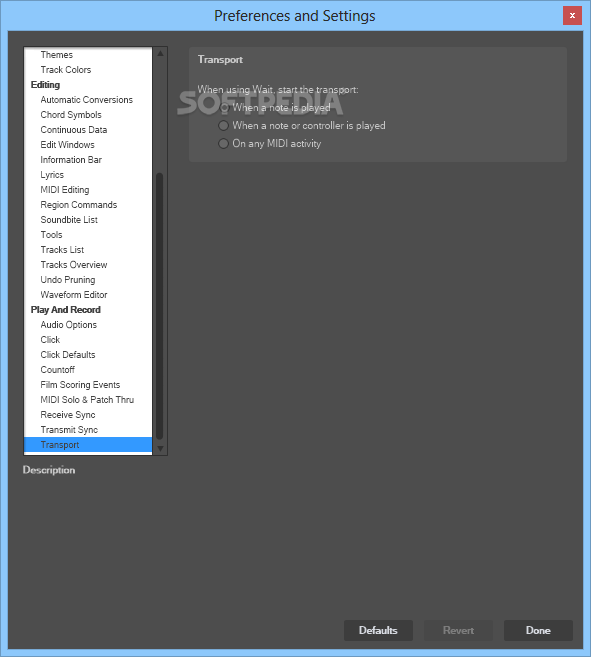Screen dimensions: 591x657
Task: Open Receive Sync preferences
Action: 88,415
